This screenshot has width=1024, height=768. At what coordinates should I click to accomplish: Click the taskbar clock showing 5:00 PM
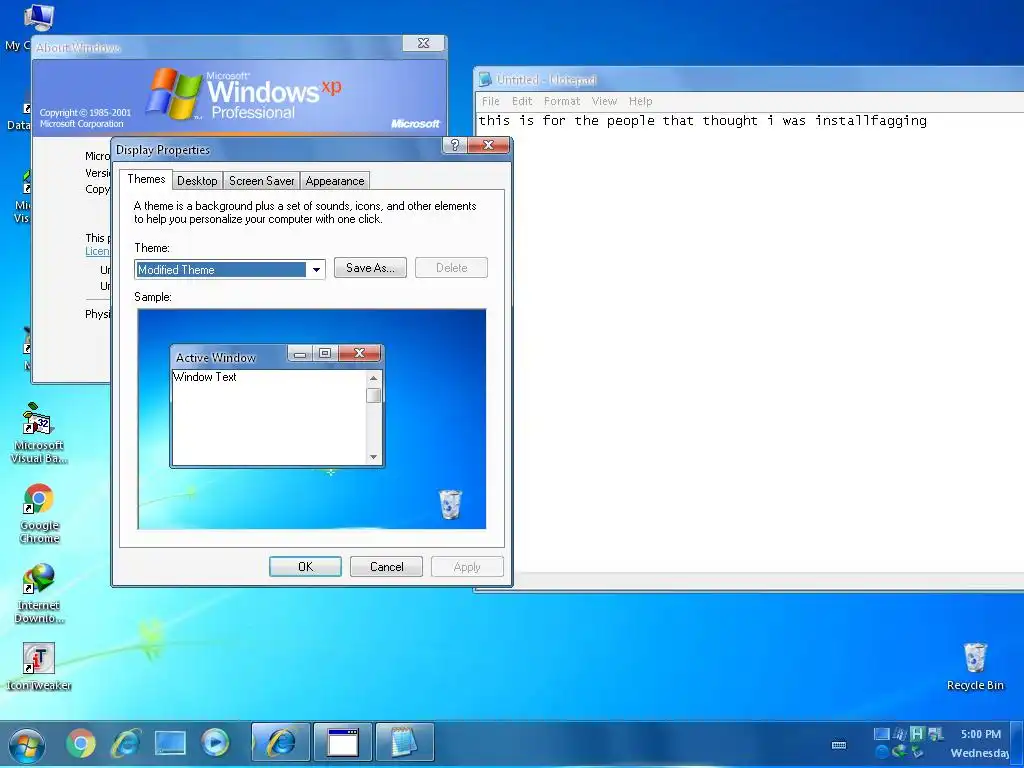(x=980, y=734)
